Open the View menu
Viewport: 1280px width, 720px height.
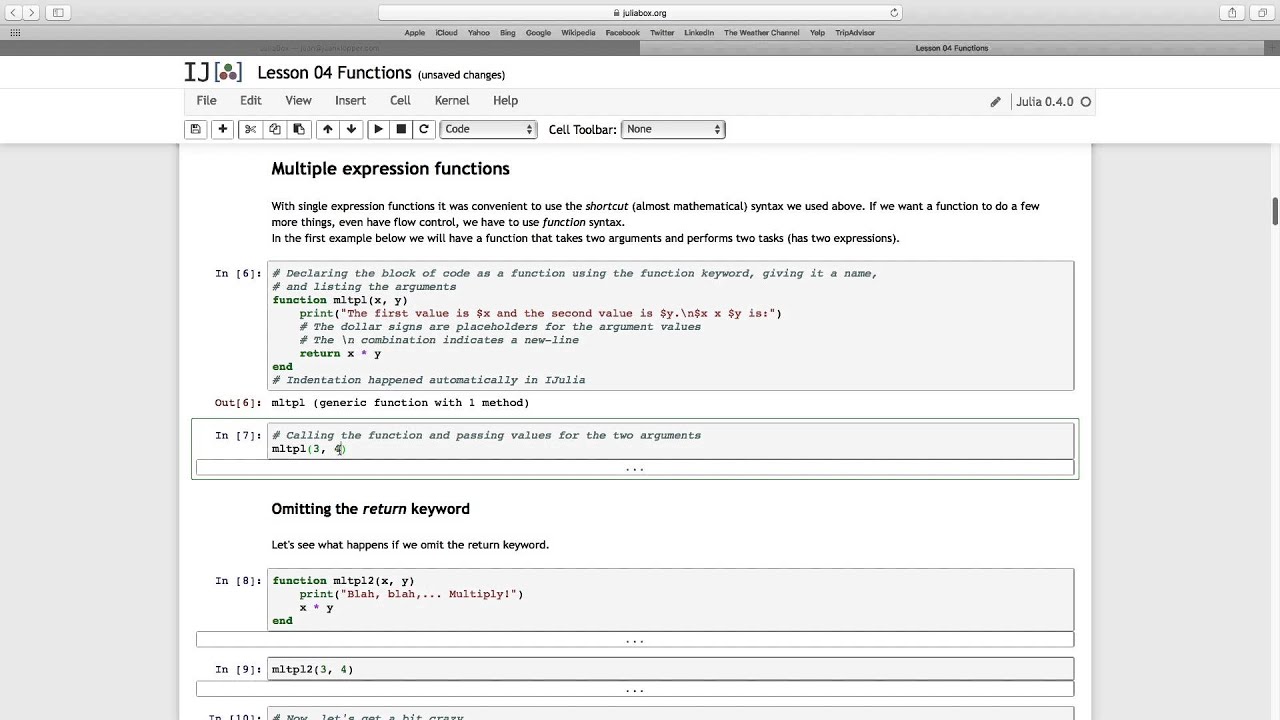298,100
